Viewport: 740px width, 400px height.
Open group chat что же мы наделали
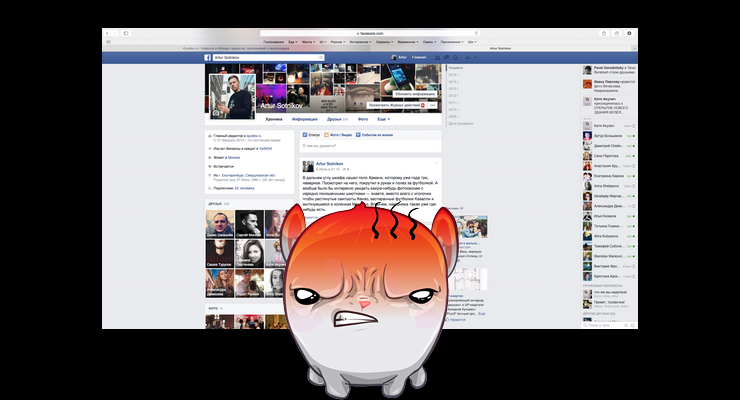(609, 294)
